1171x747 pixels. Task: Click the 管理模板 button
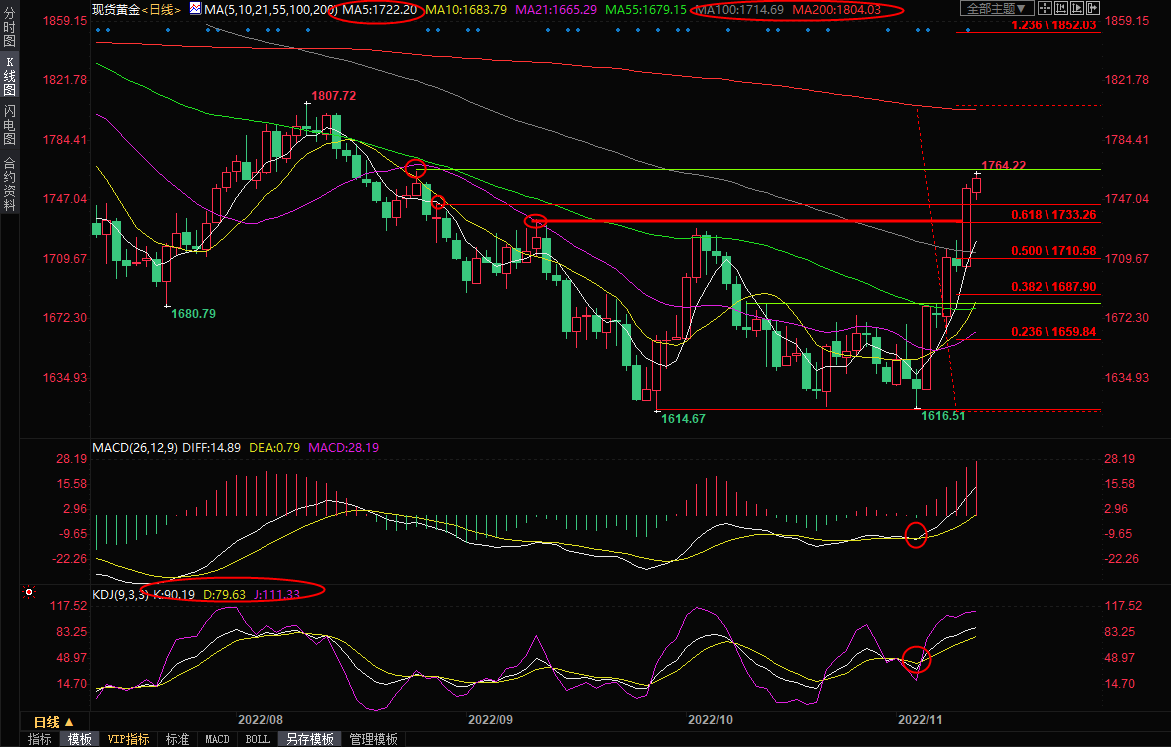coord(373,739)
